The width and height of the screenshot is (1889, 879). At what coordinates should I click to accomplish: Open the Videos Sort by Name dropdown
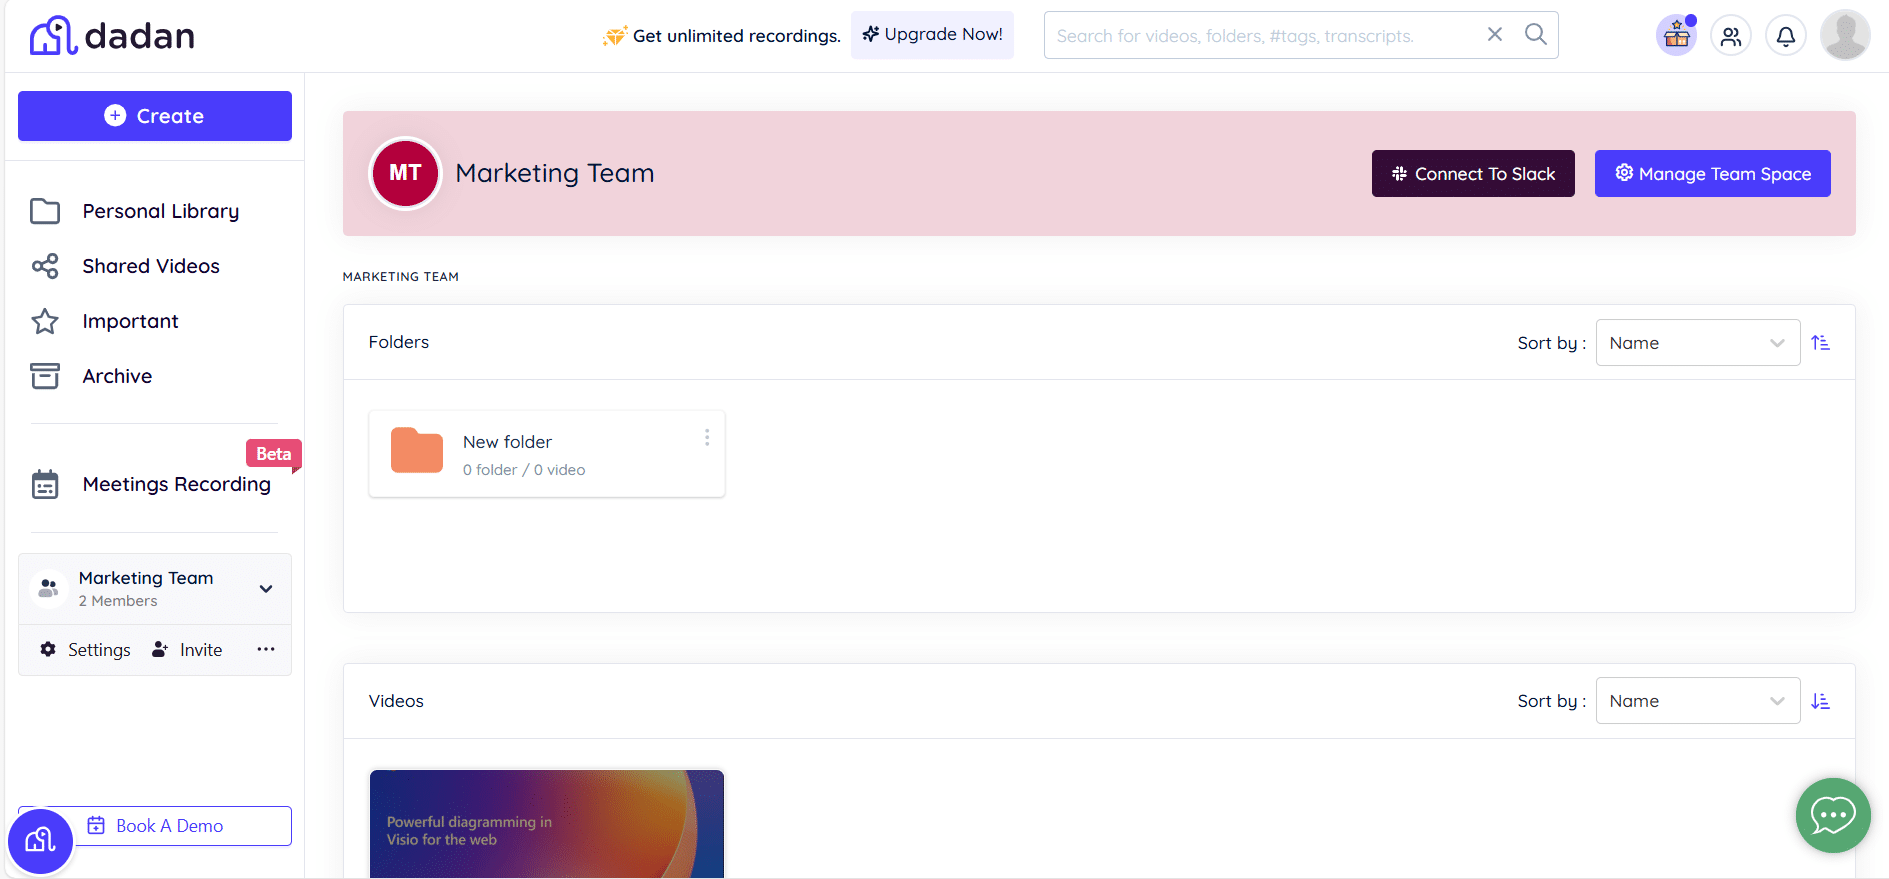click(x=1698, y=701)
